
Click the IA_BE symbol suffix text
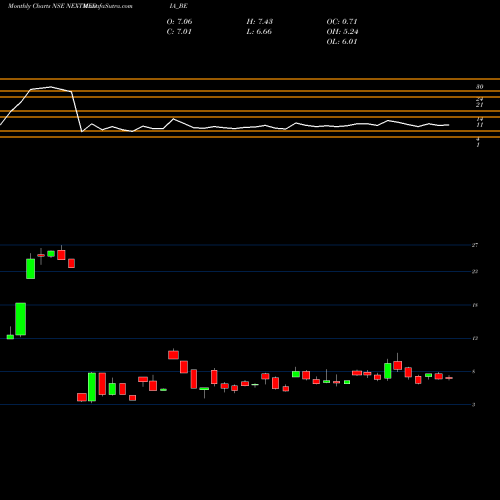[179, 6]
